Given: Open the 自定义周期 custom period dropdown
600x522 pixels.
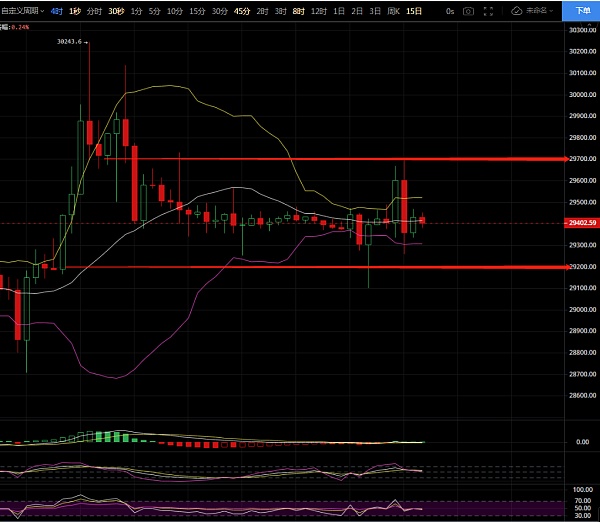Looking at the screenshot, I should 22,10.
